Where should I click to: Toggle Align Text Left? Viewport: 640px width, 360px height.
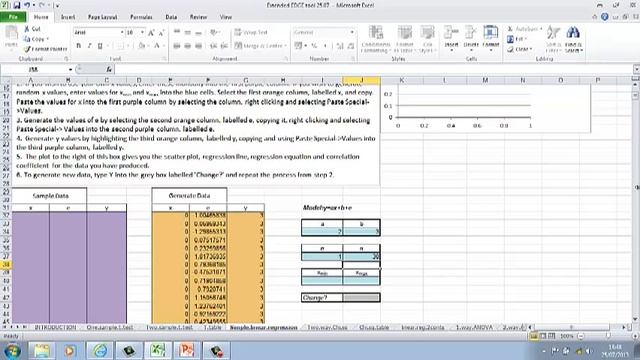(177, 46)
